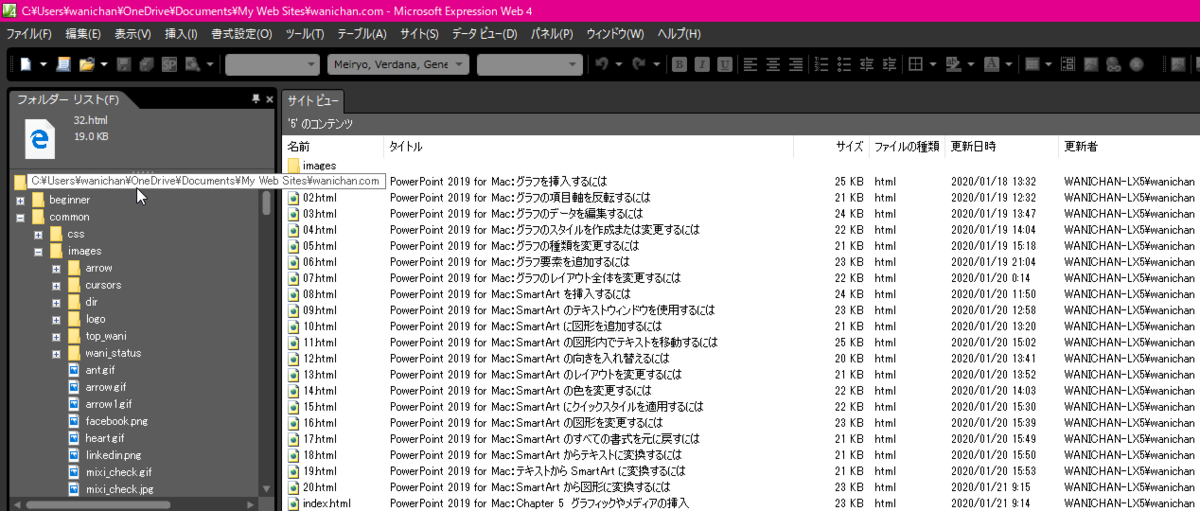Close the Folder List panel with its X
Viewport: 1200px width, 511px height.
(268, 99)
